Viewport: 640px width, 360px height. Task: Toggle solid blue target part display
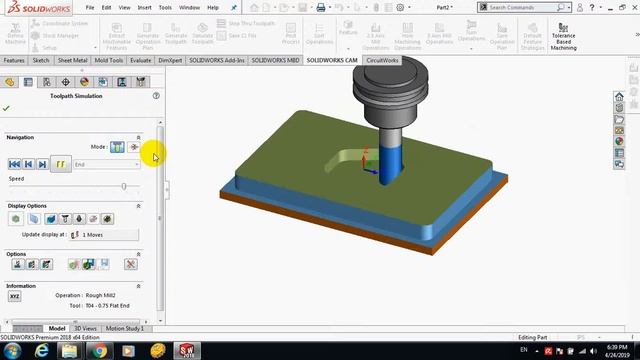51,219
